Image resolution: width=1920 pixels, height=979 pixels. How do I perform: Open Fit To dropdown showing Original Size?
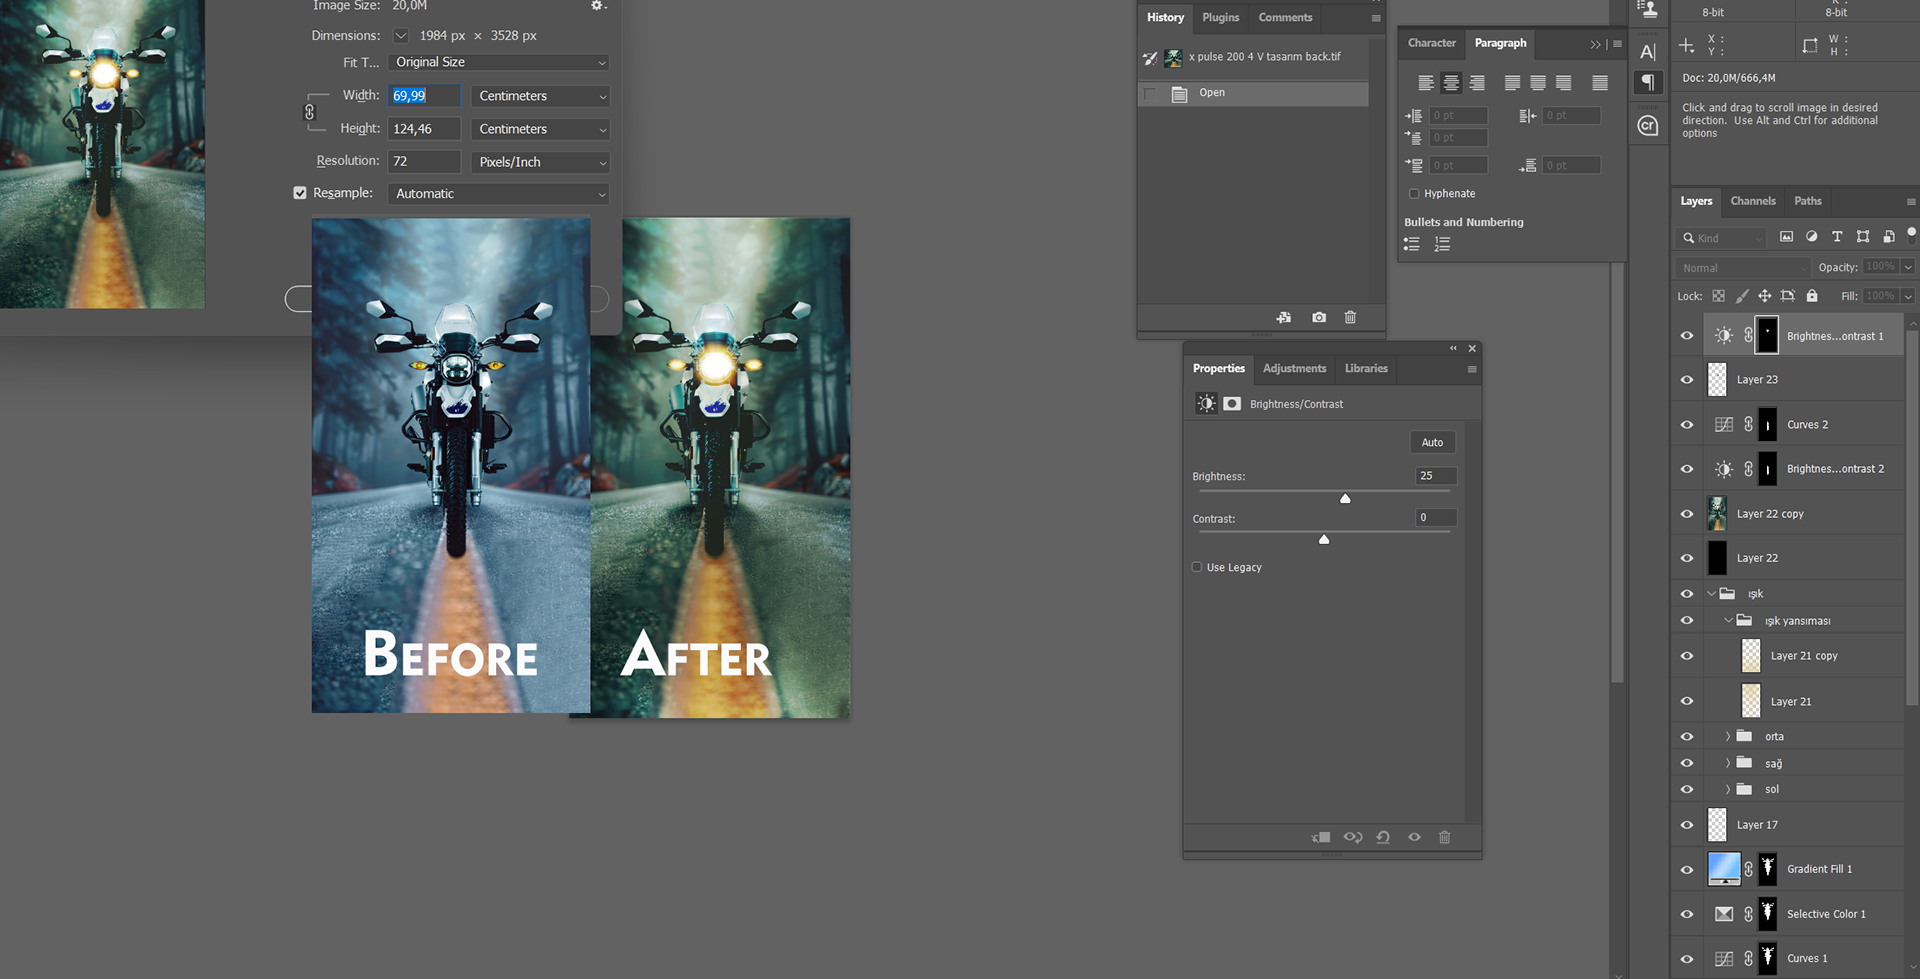(499, 62)
